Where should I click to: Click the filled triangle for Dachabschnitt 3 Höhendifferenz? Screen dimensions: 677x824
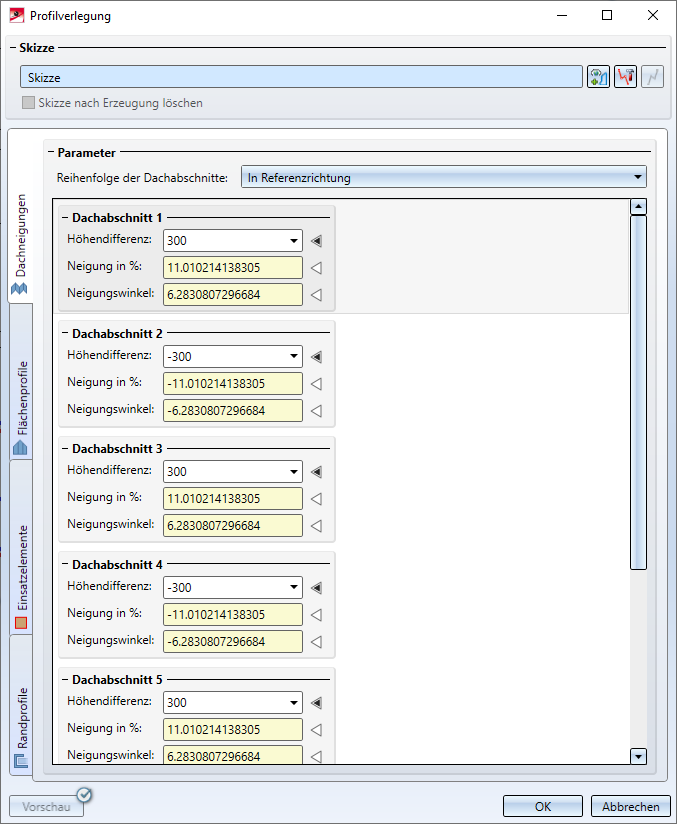316,472
